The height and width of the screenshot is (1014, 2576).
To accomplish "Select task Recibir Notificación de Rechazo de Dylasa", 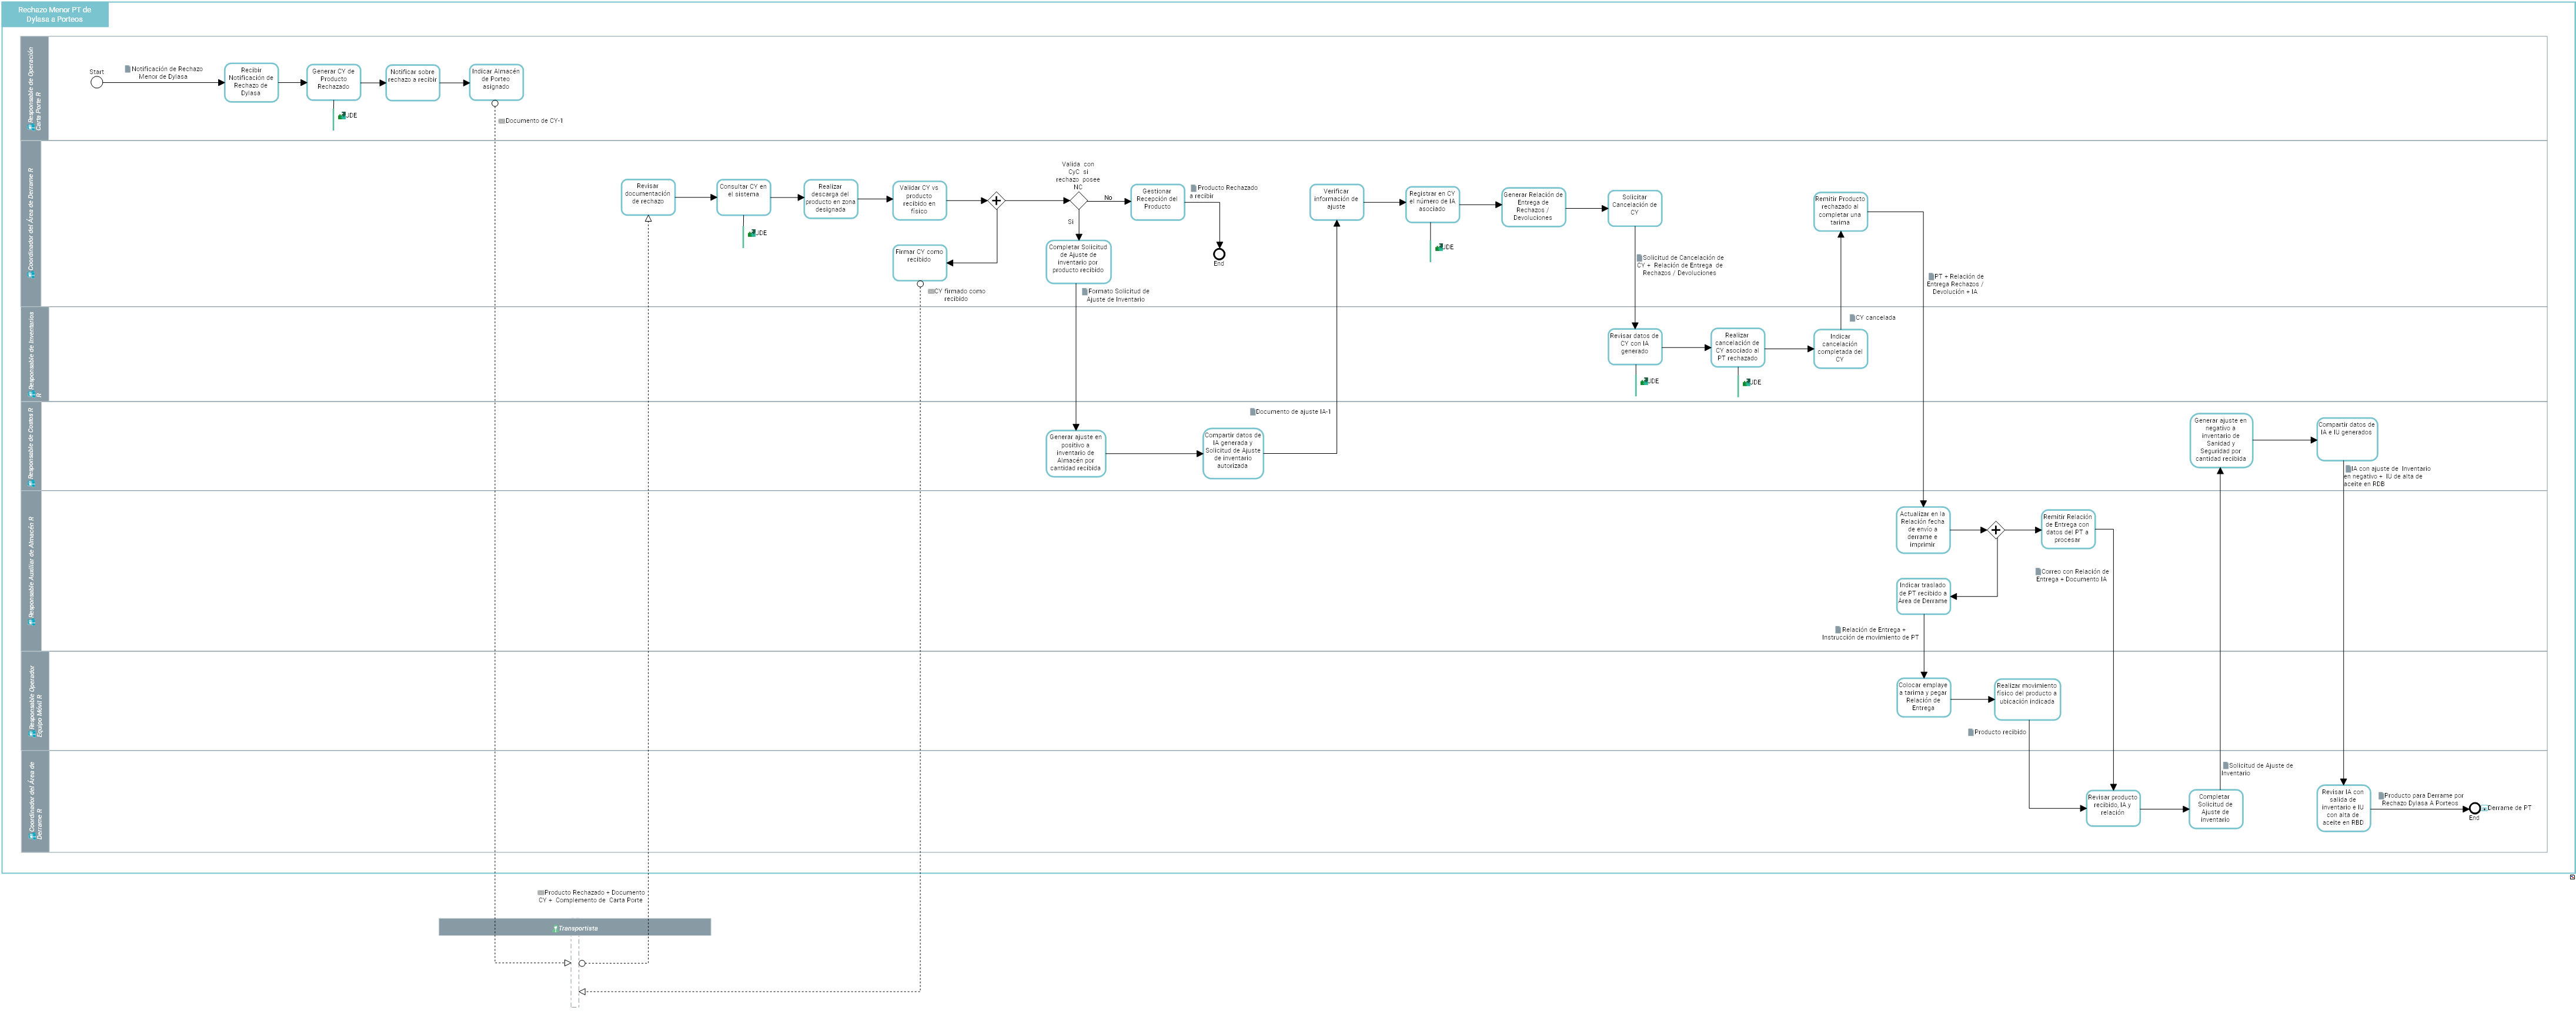I will [251, 83].
